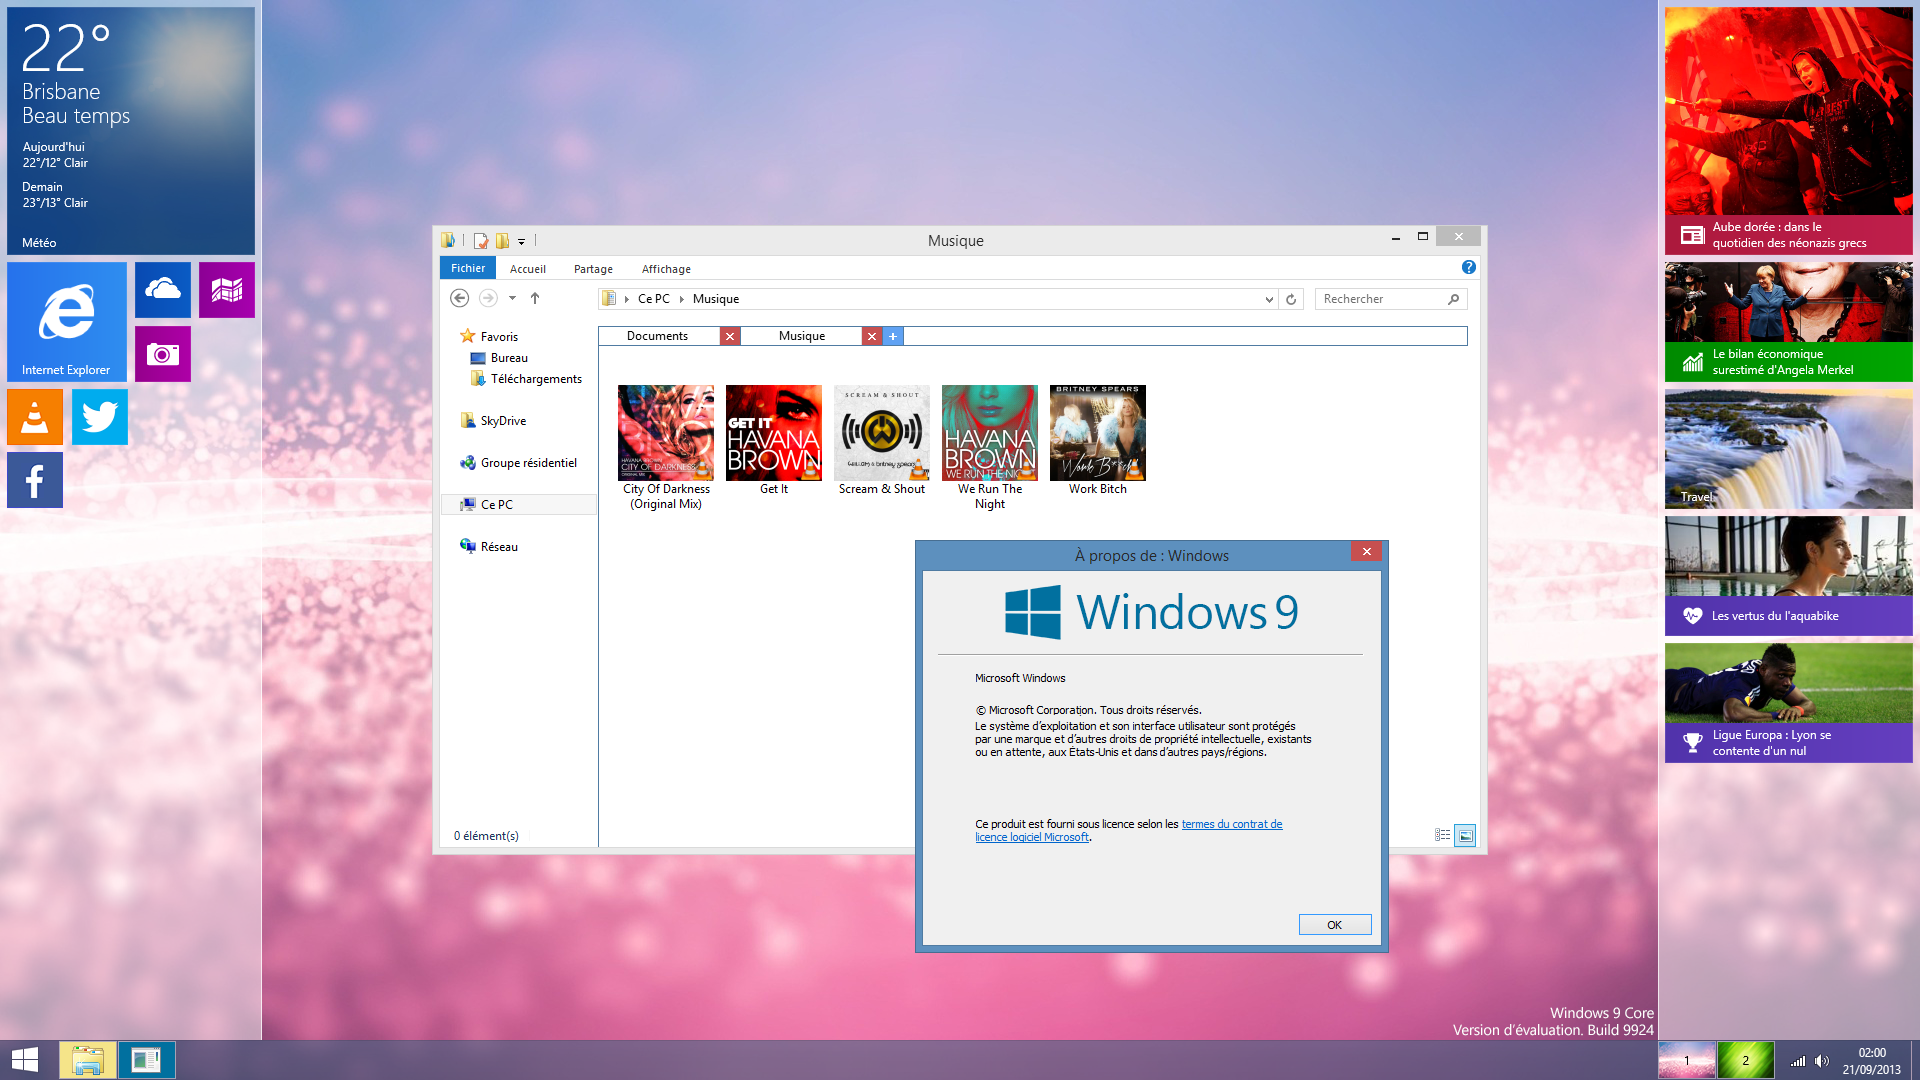The image size is (1920, 1080).
Task: Open the Properties quick access icon
Action: pos(480,241)
